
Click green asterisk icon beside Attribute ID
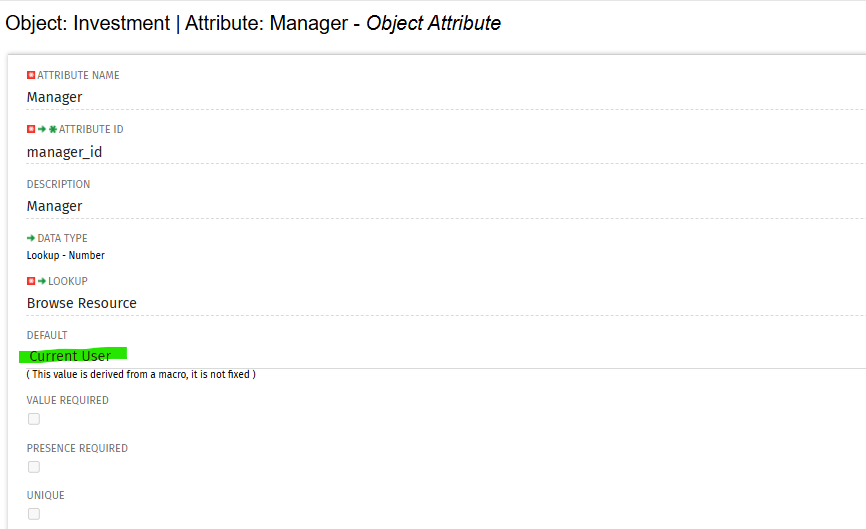(x=53, y=129)
